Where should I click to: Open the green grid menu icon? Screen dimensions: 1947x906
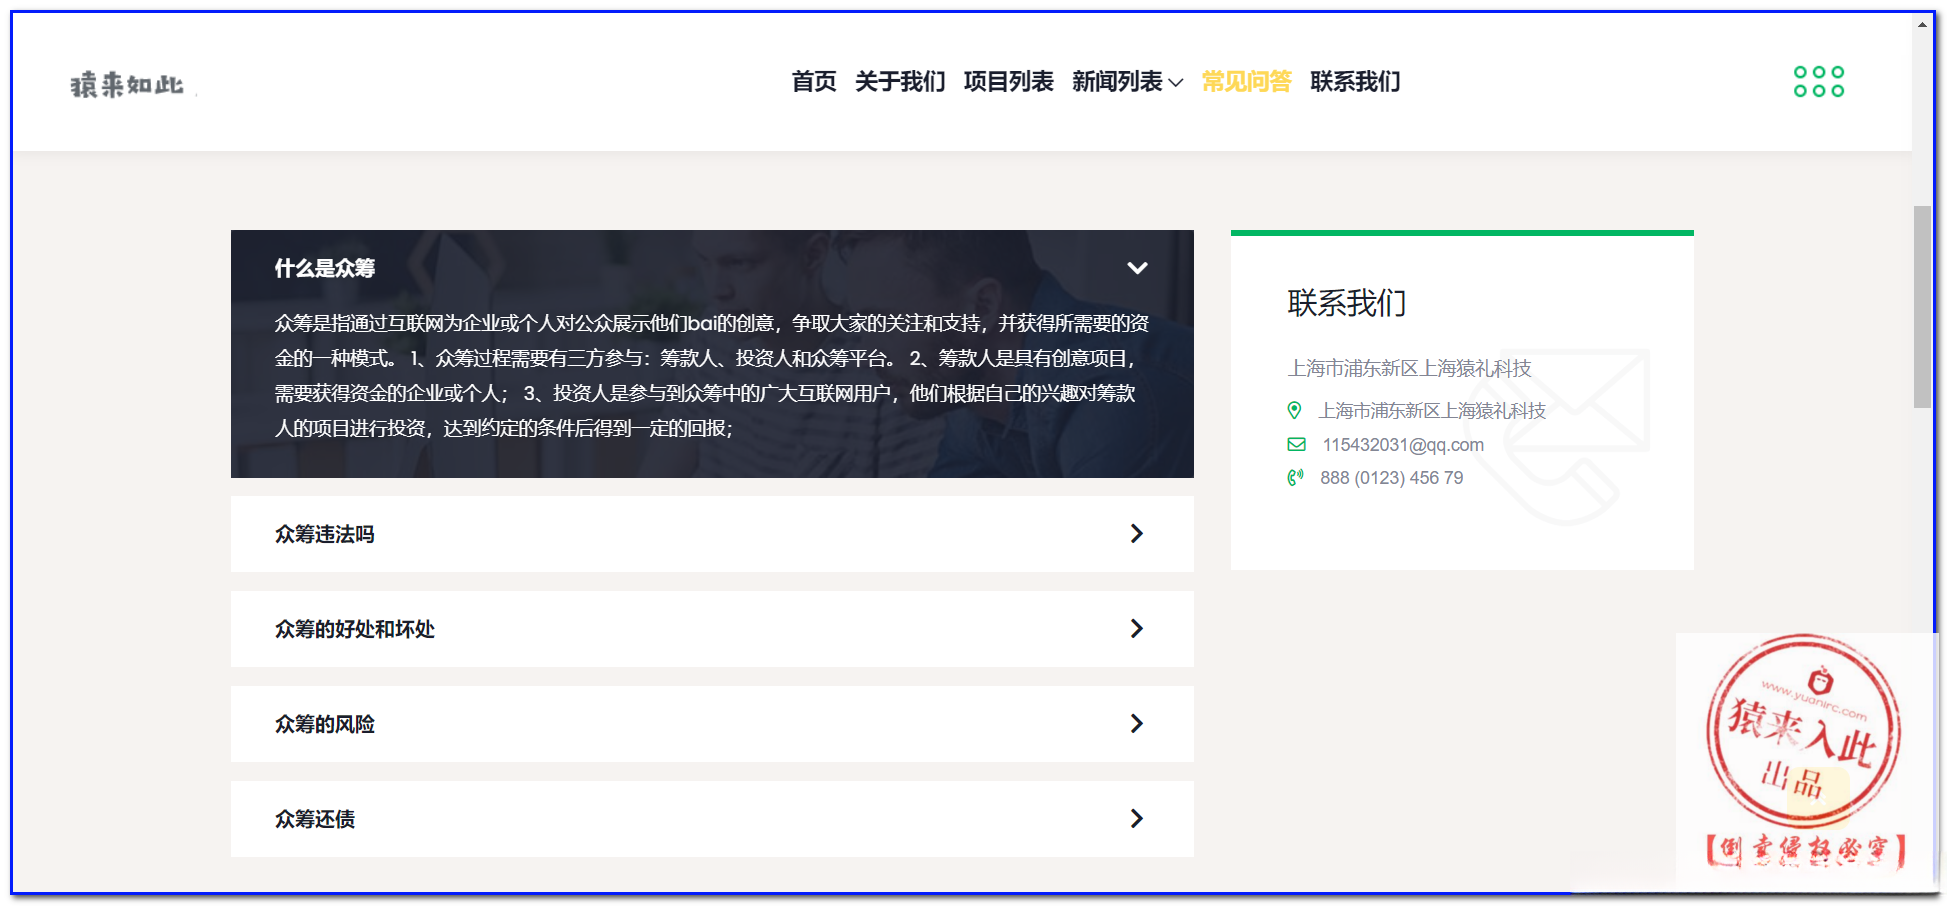tap(1817, 81)
